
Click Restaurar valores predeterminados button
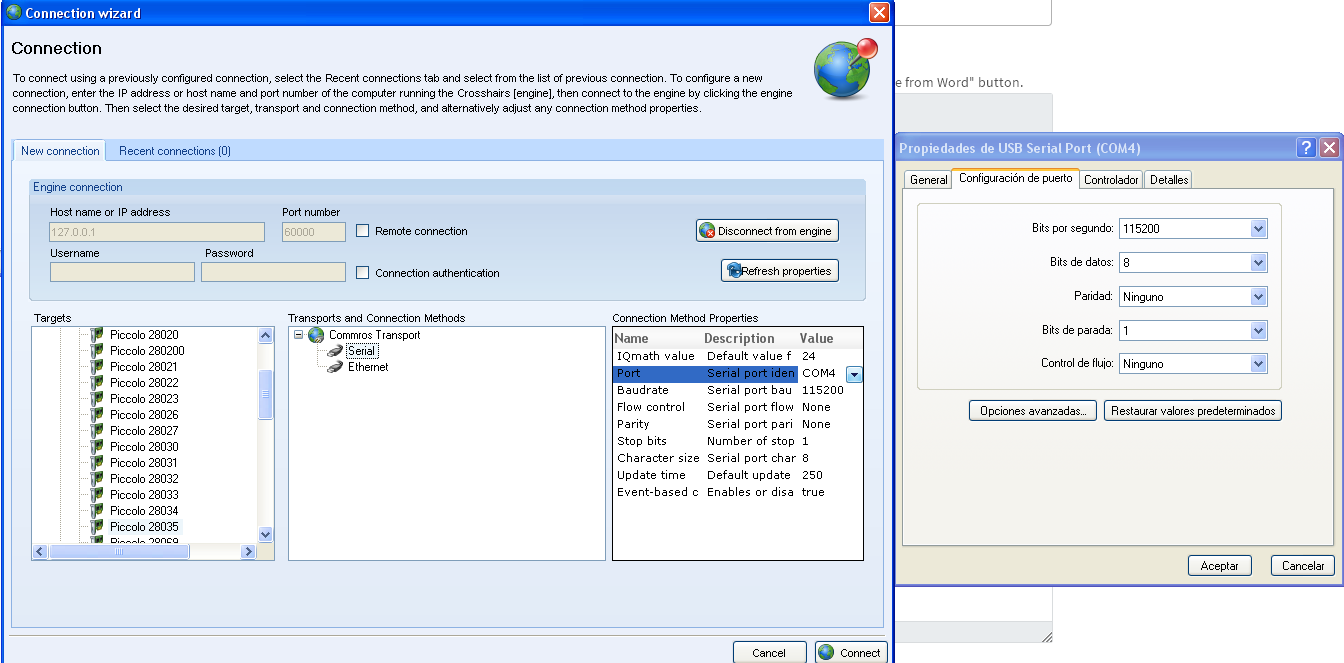click(1193, 411)
